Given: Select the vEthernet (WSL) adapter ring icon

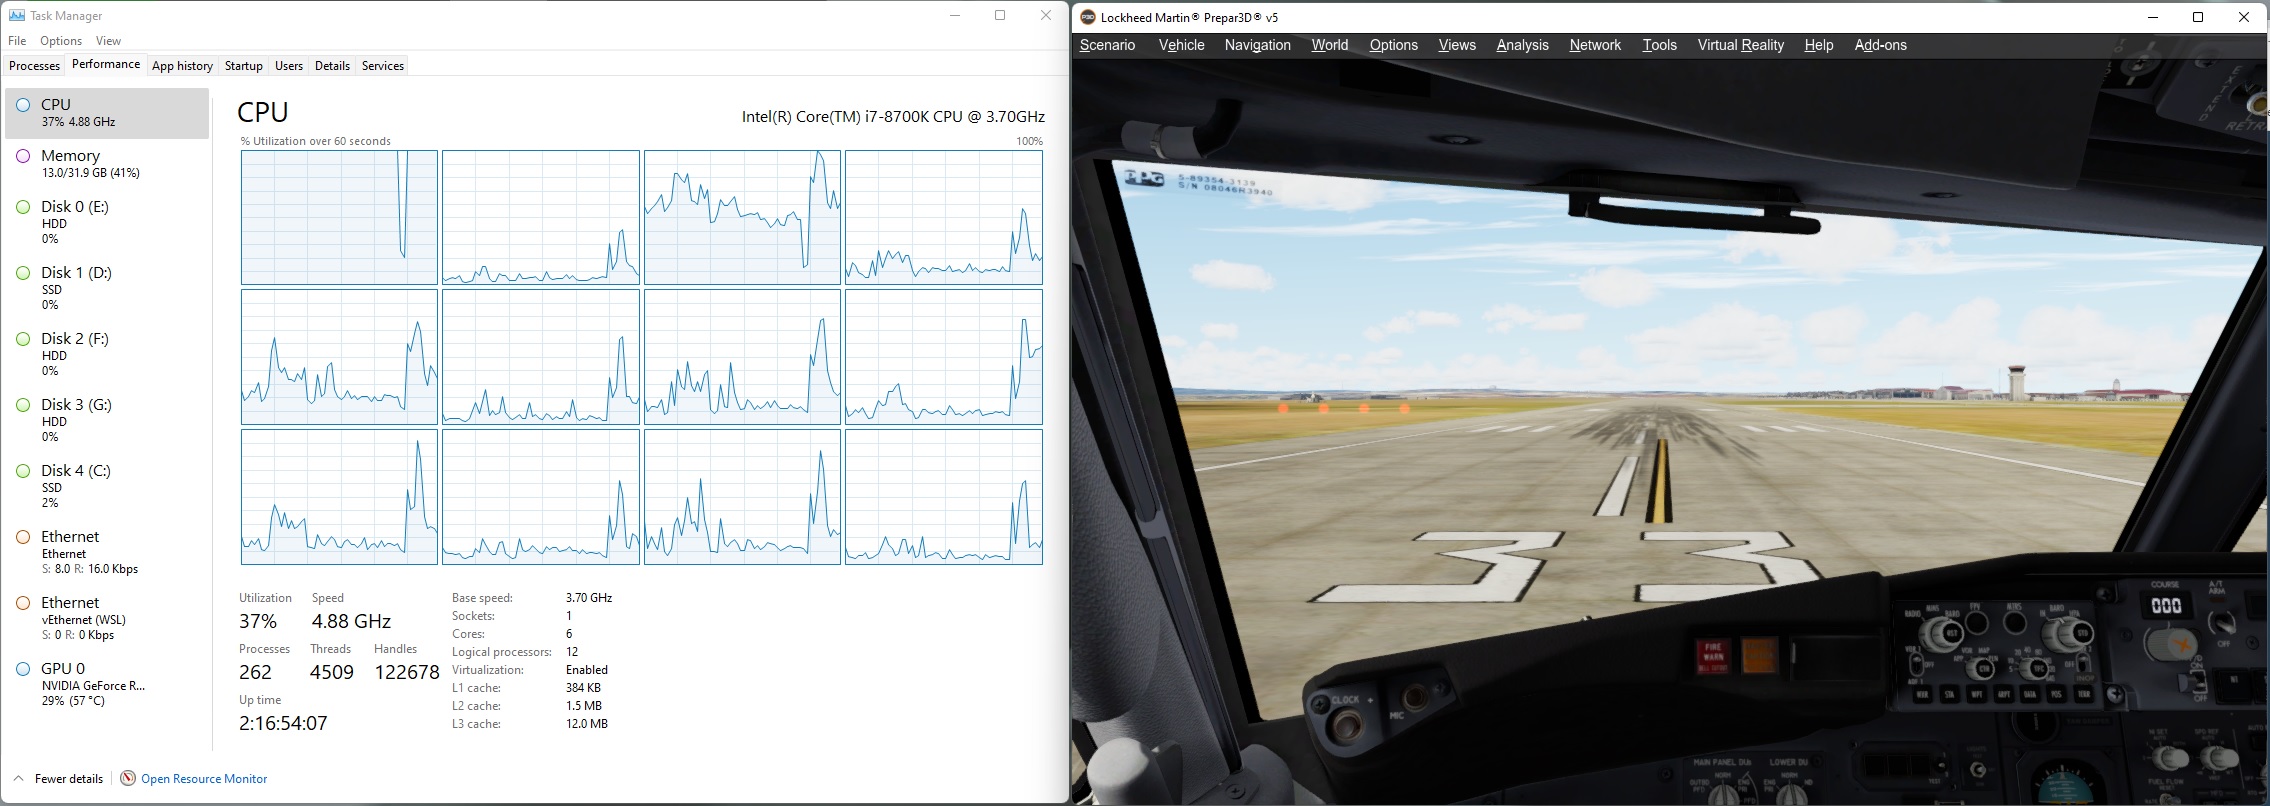Looking at the screenshot, I should tap(23, 603).
